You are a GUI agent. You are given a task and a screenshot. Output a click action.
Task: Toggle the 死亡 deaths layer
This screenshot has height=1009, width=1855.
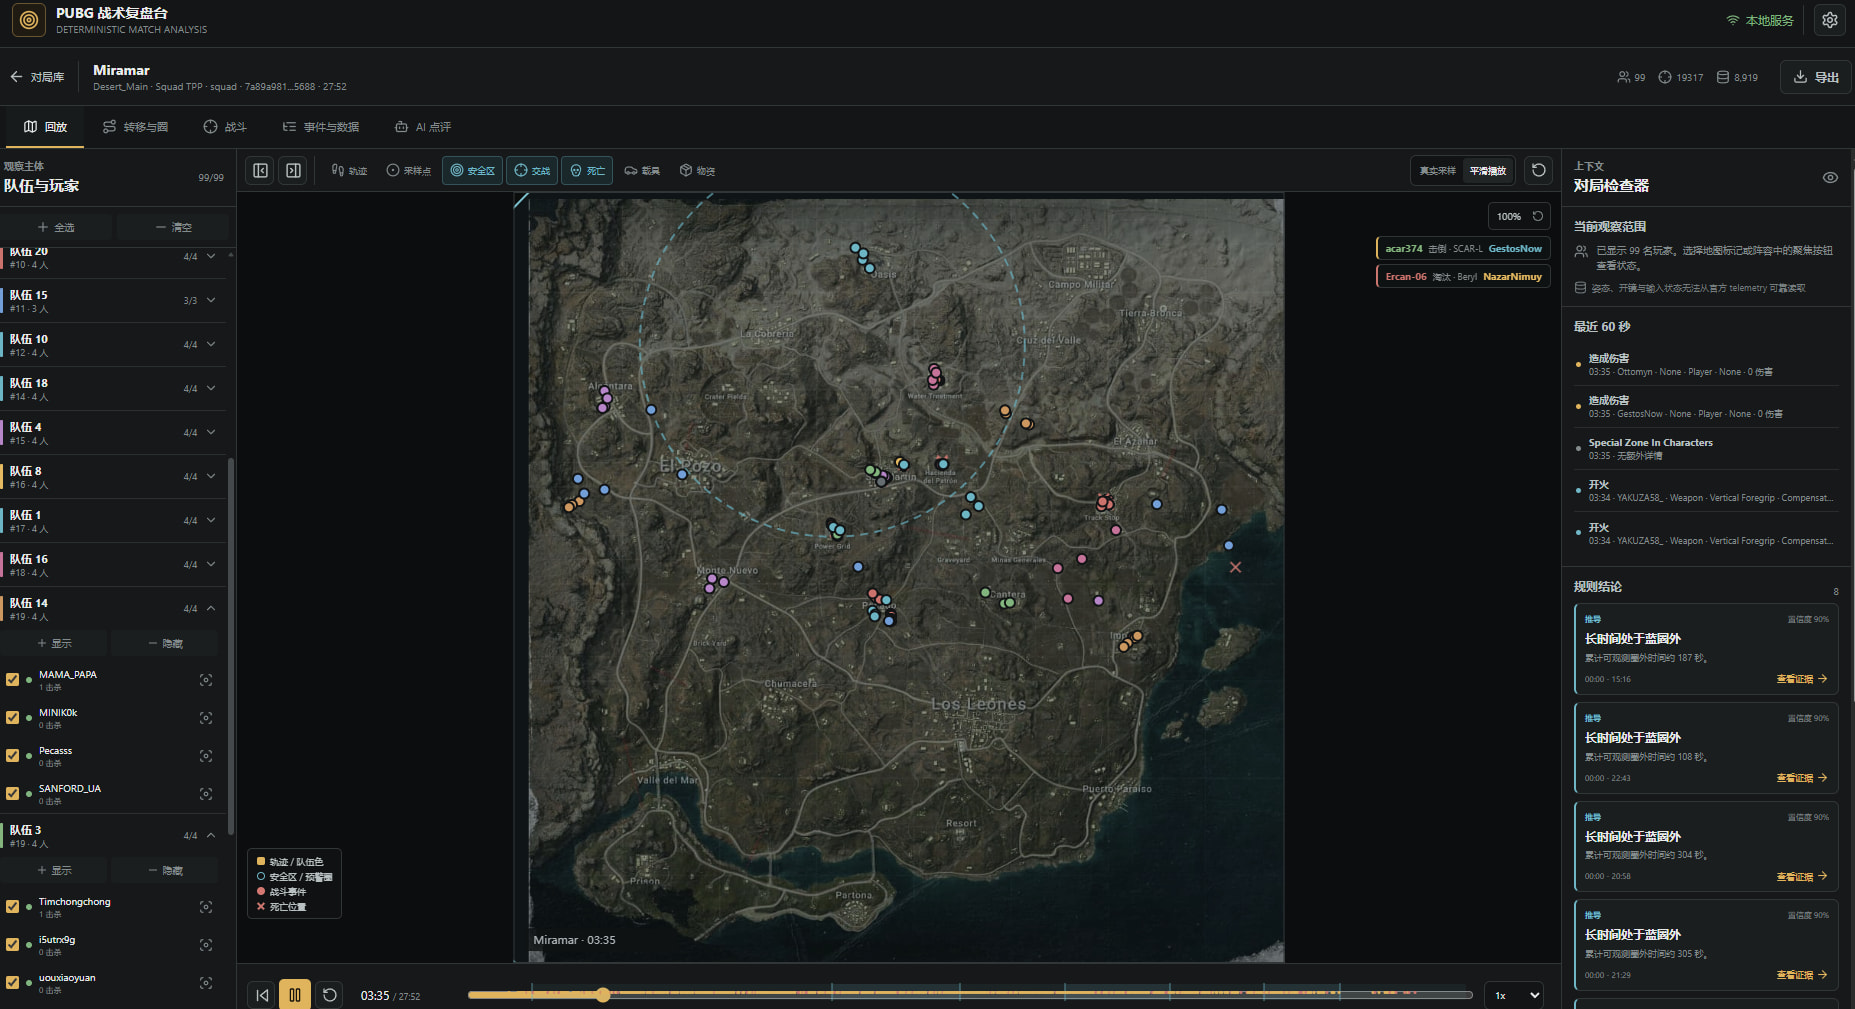(587, 171)
